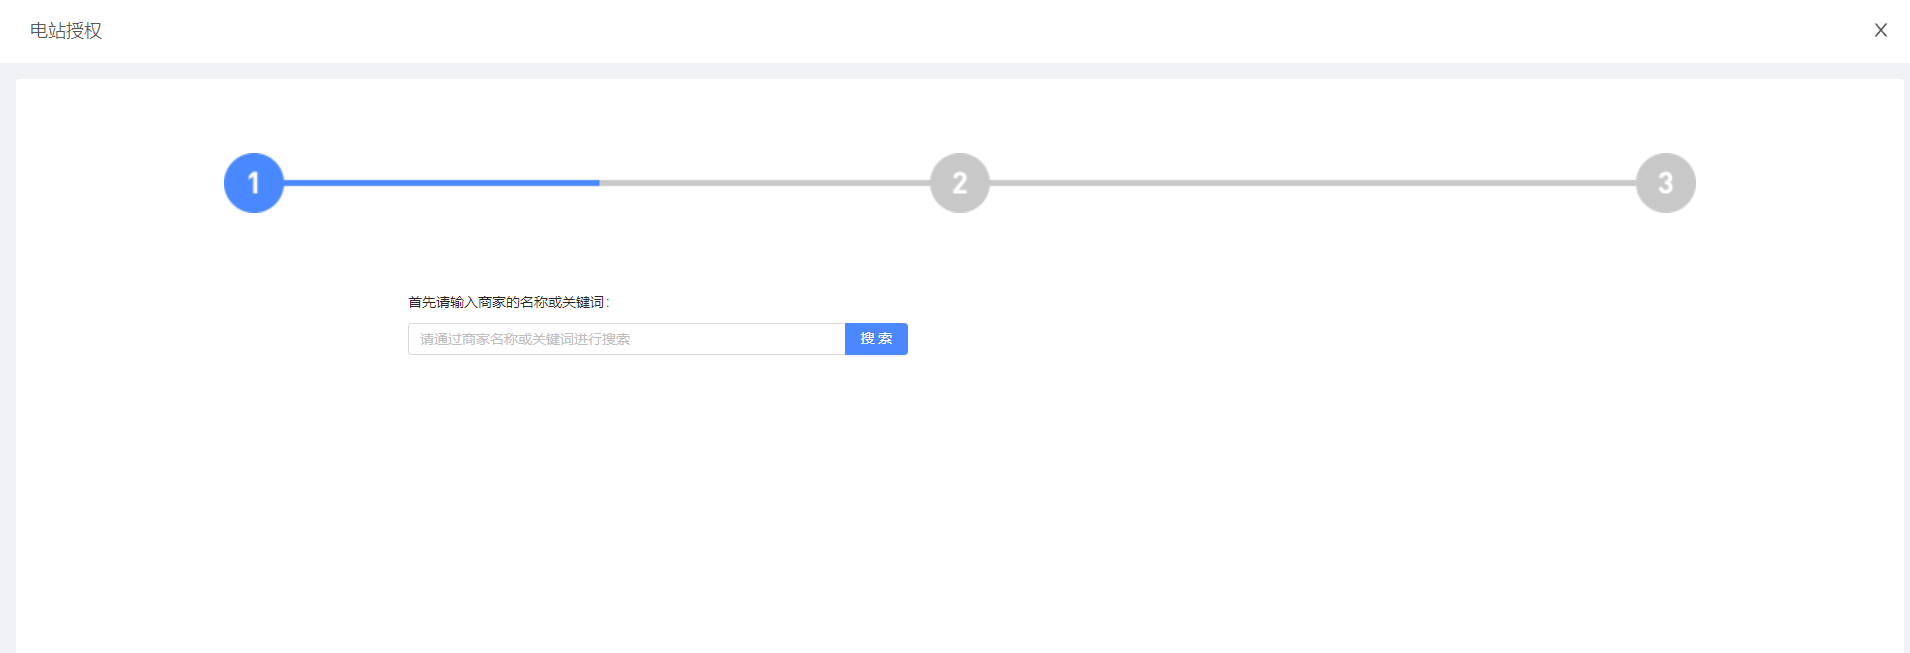Jump to step 2 circle
Image resolution: width=1910 pixels, height=653 pixels.
tap(960, 183)
